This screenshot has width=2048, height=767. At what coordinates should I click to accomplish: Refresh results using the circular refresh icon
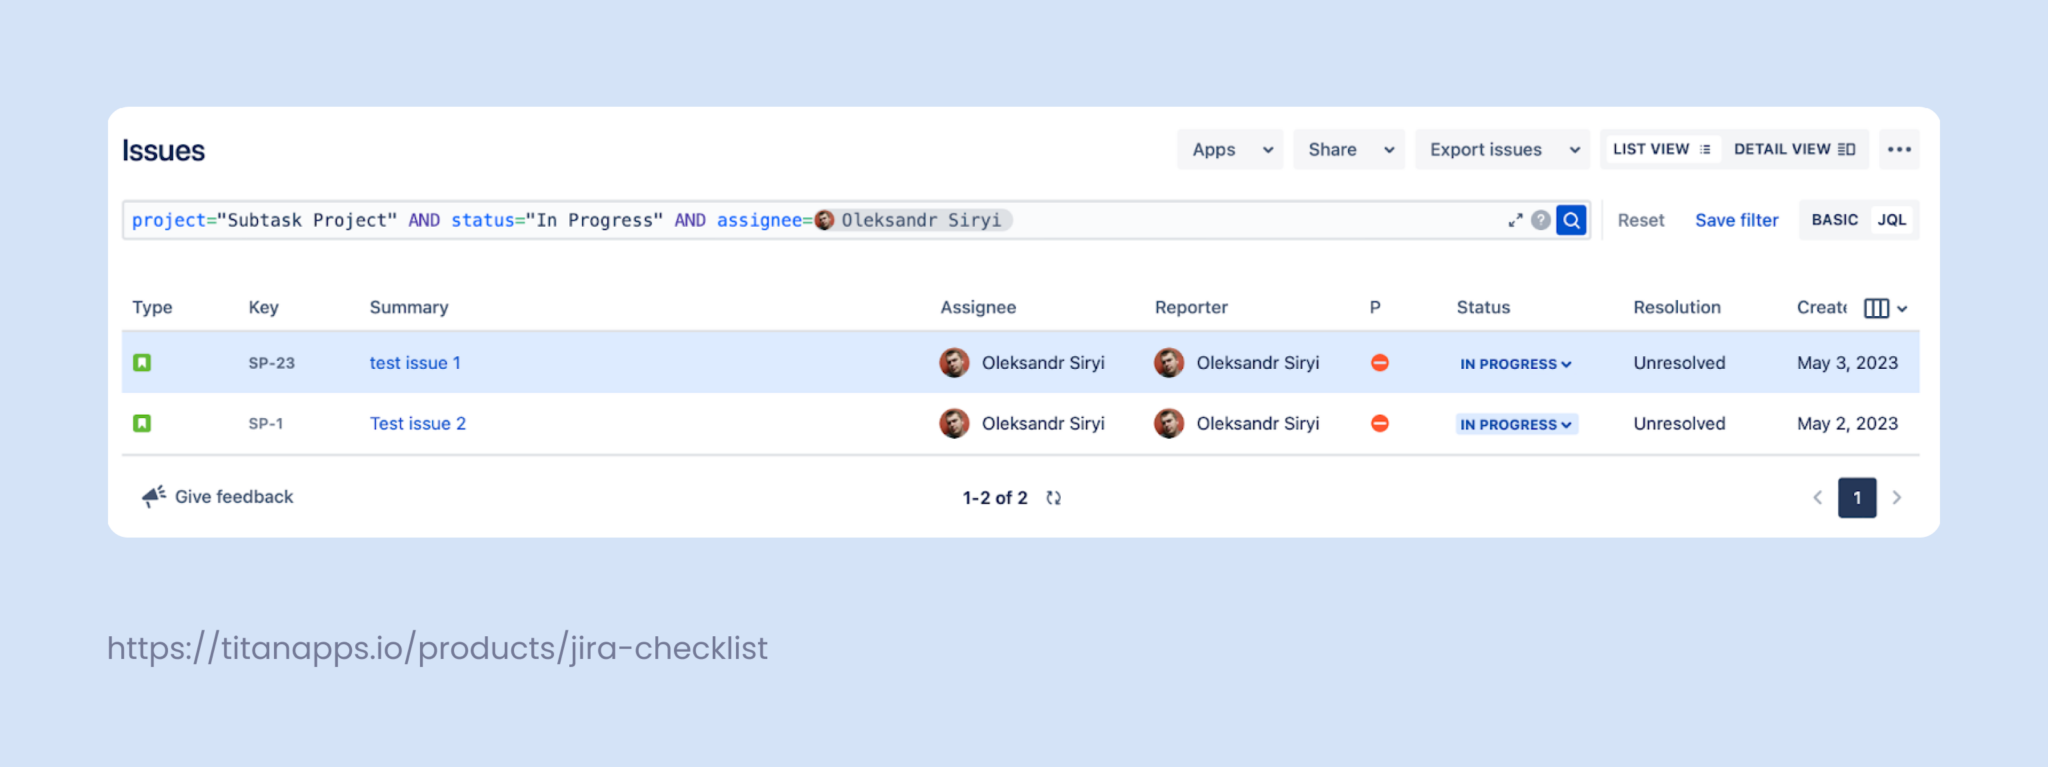[1053, 497]
